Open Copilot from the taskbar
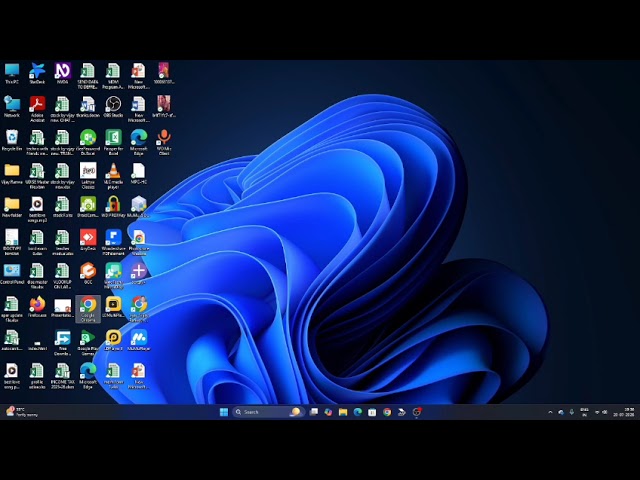 328,412
